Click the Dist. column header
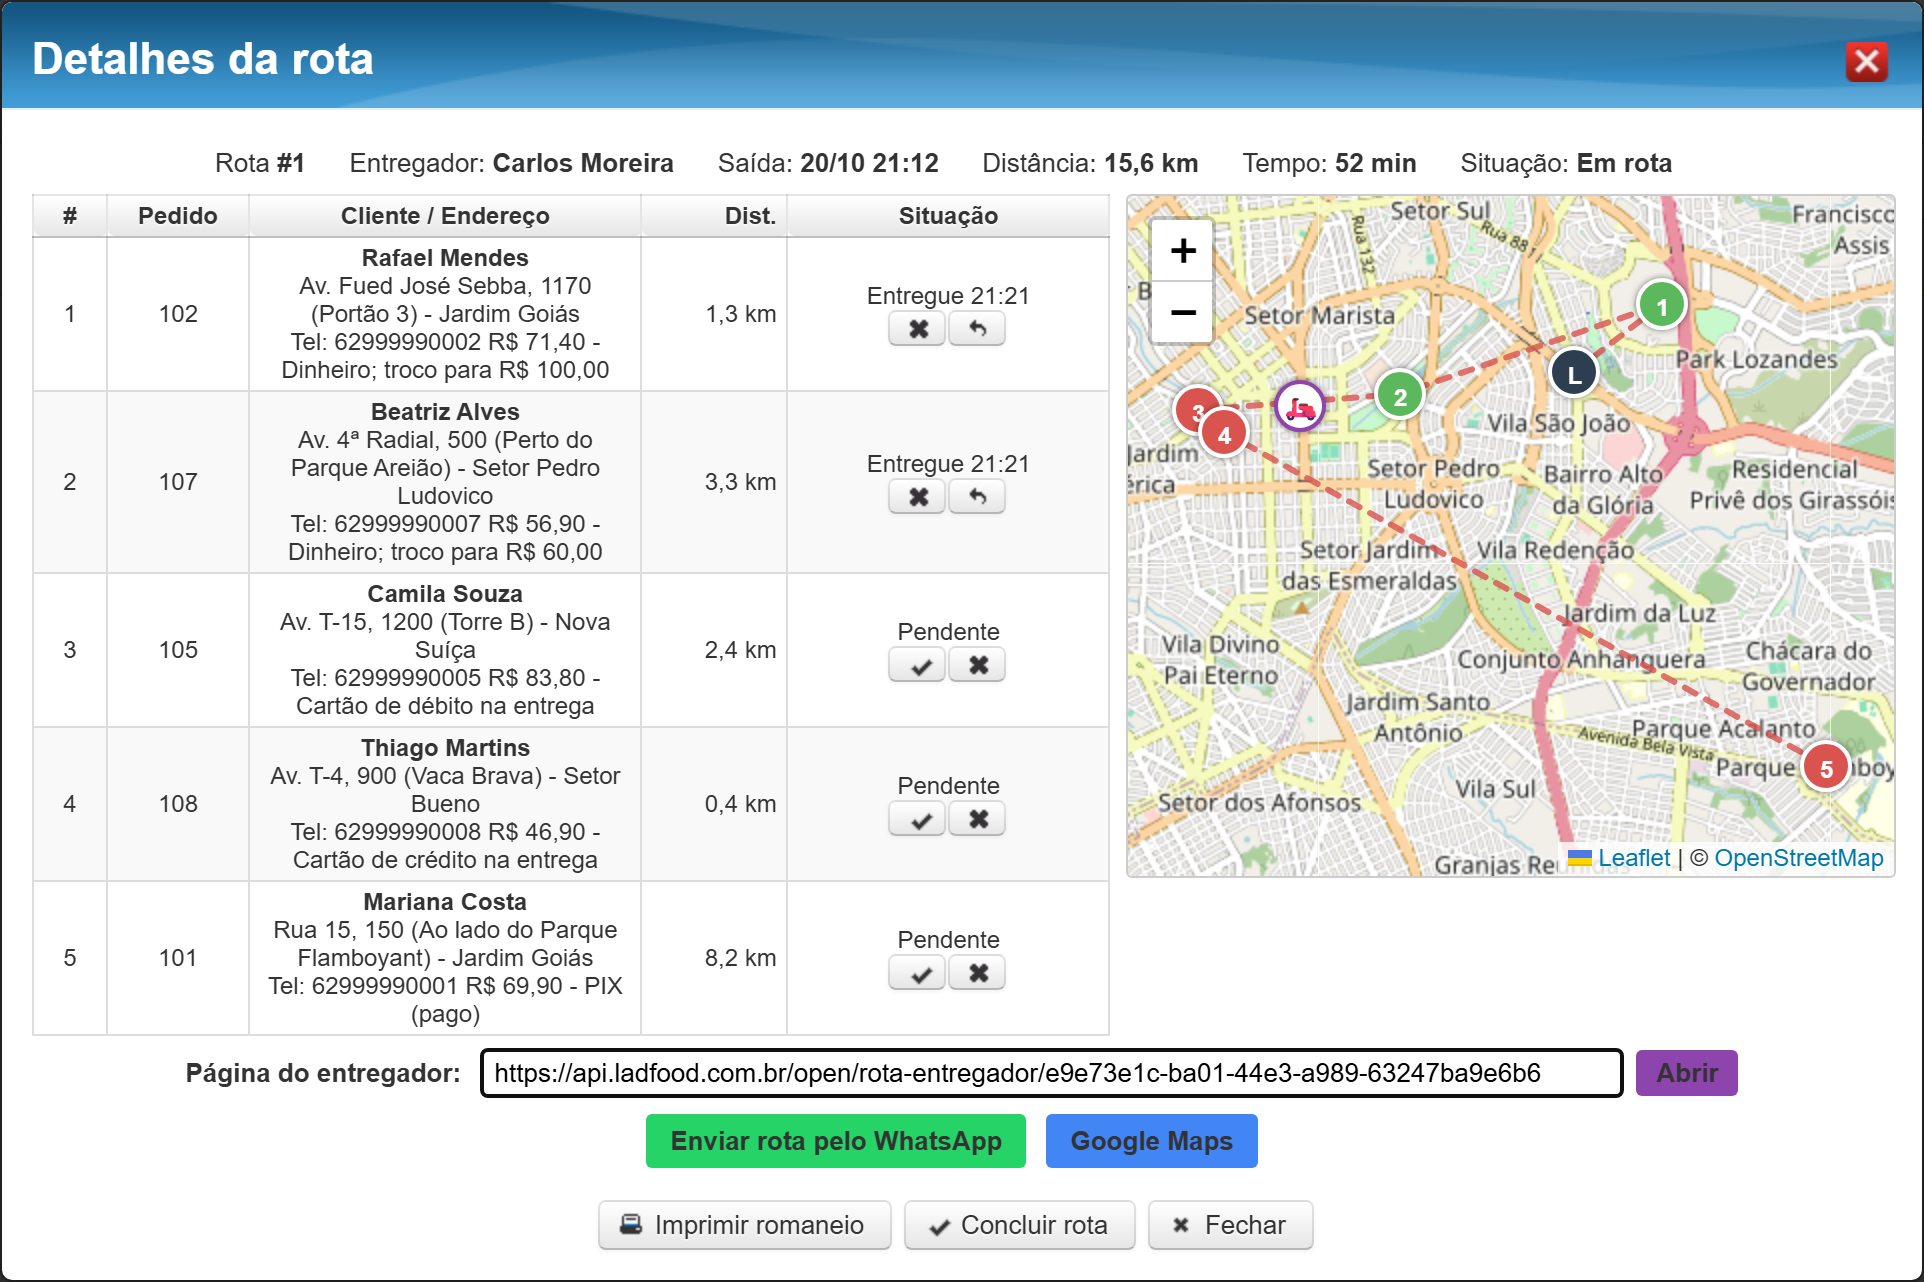The image size is (1924, 1282). [714, 216]
